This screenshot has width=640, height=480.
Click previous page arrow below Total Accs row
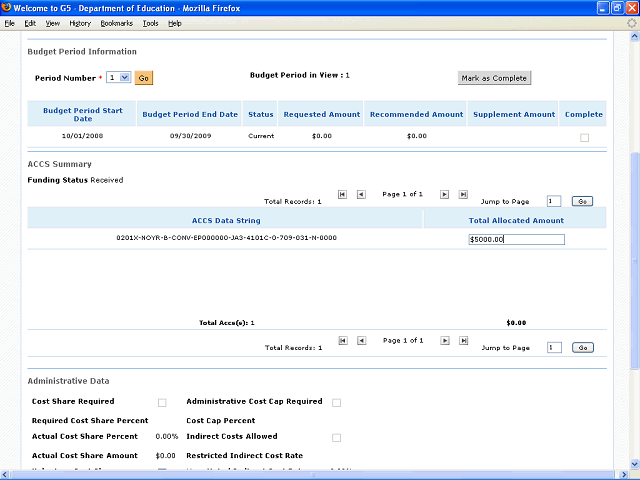click(361, 341)
